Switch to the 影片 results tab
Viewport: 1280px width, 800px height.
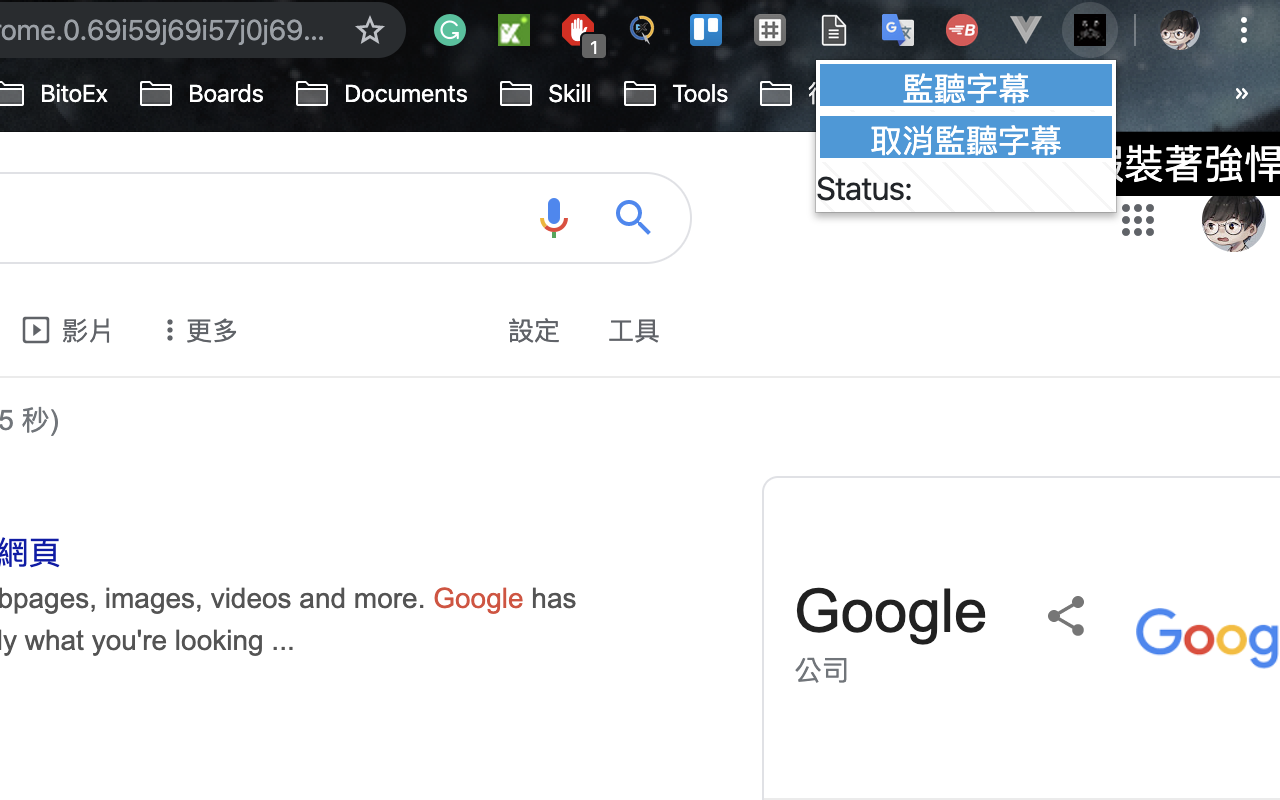pos(66,330)
